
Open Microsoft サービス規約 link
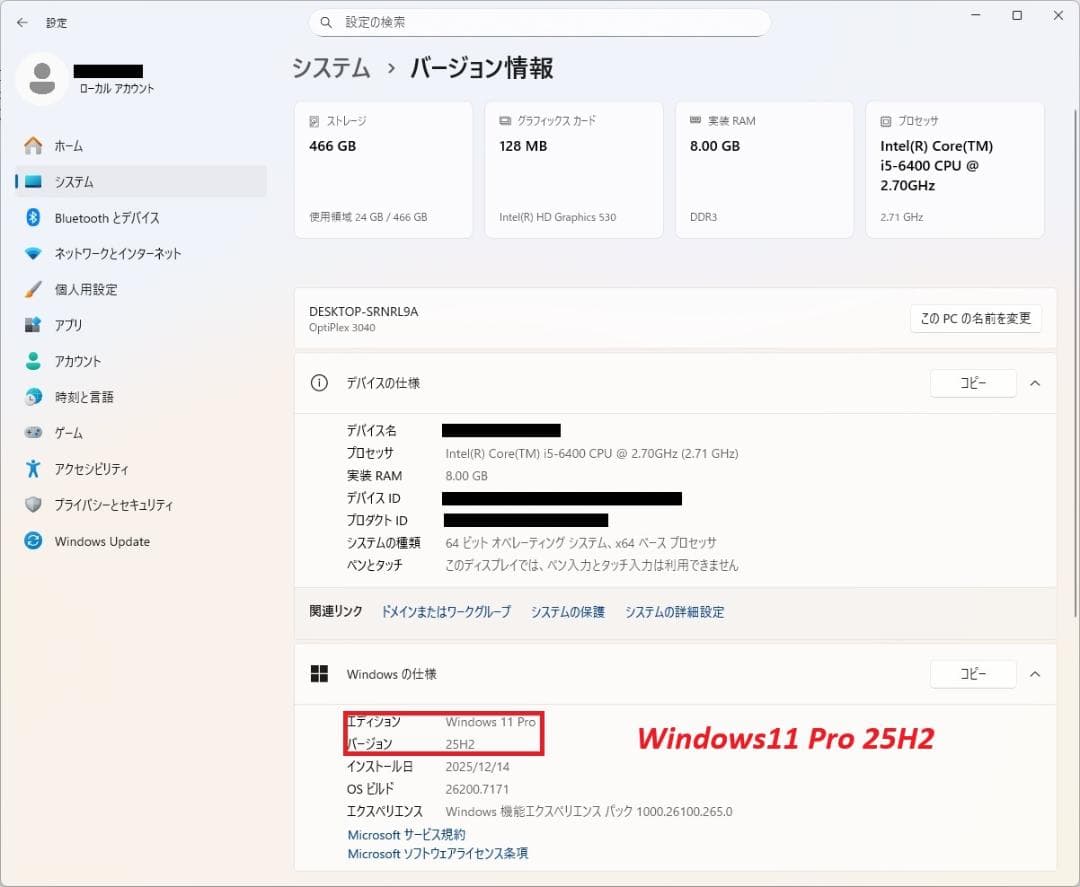406,835
